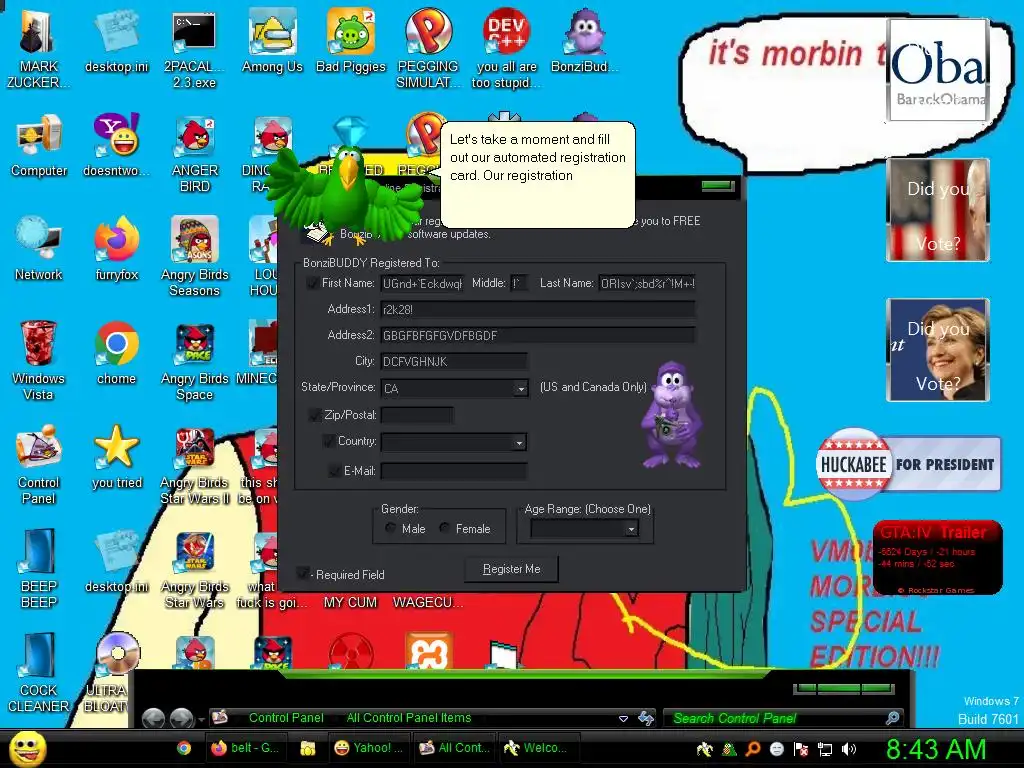Switch to 'All Cont...' taskbar window
The width and height of the screenshot is (1024, 768).
[x=455, y=748]
